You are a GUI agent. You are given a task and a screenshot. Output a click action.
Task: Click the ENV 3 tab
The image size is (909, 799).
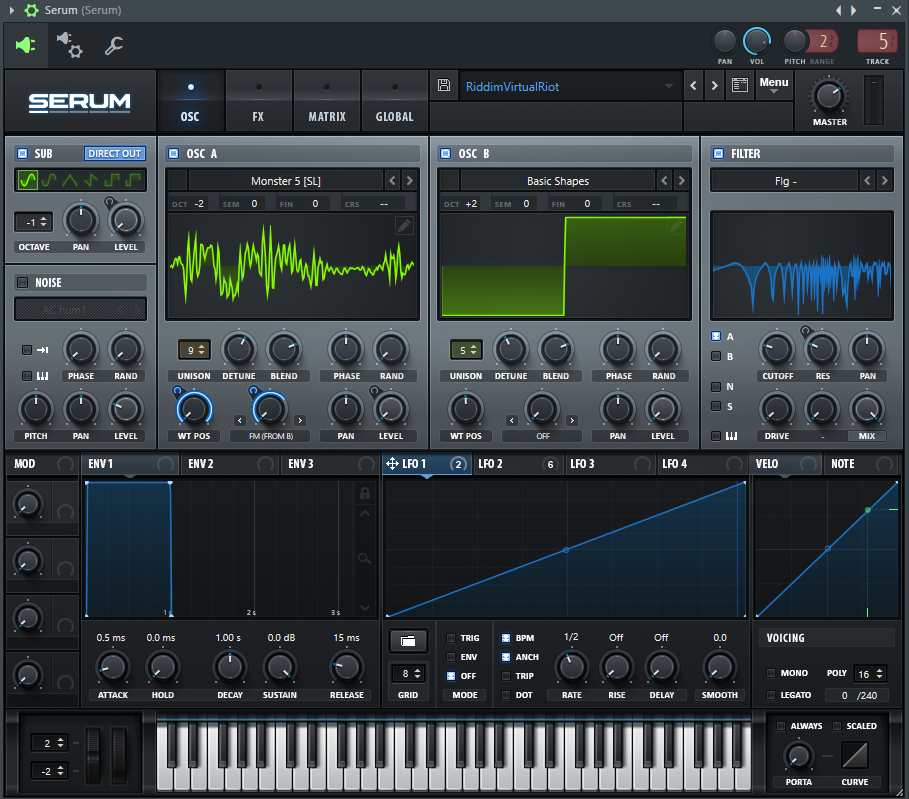(x=330, y=464)
